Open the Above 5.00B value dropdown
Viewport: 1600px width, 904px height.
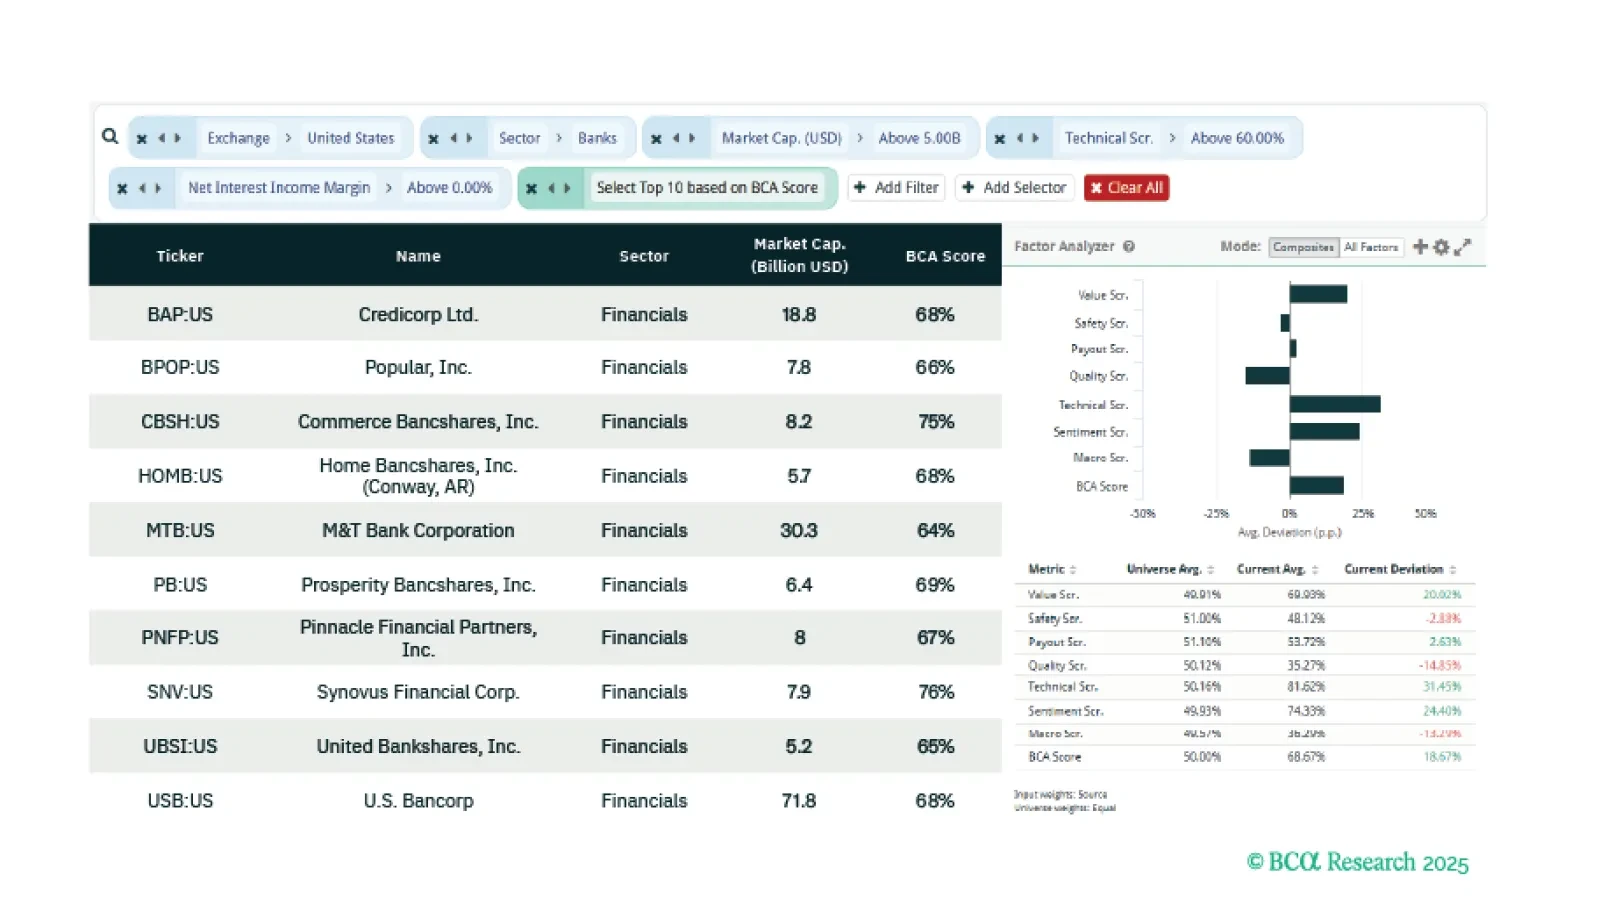[919, 138]
